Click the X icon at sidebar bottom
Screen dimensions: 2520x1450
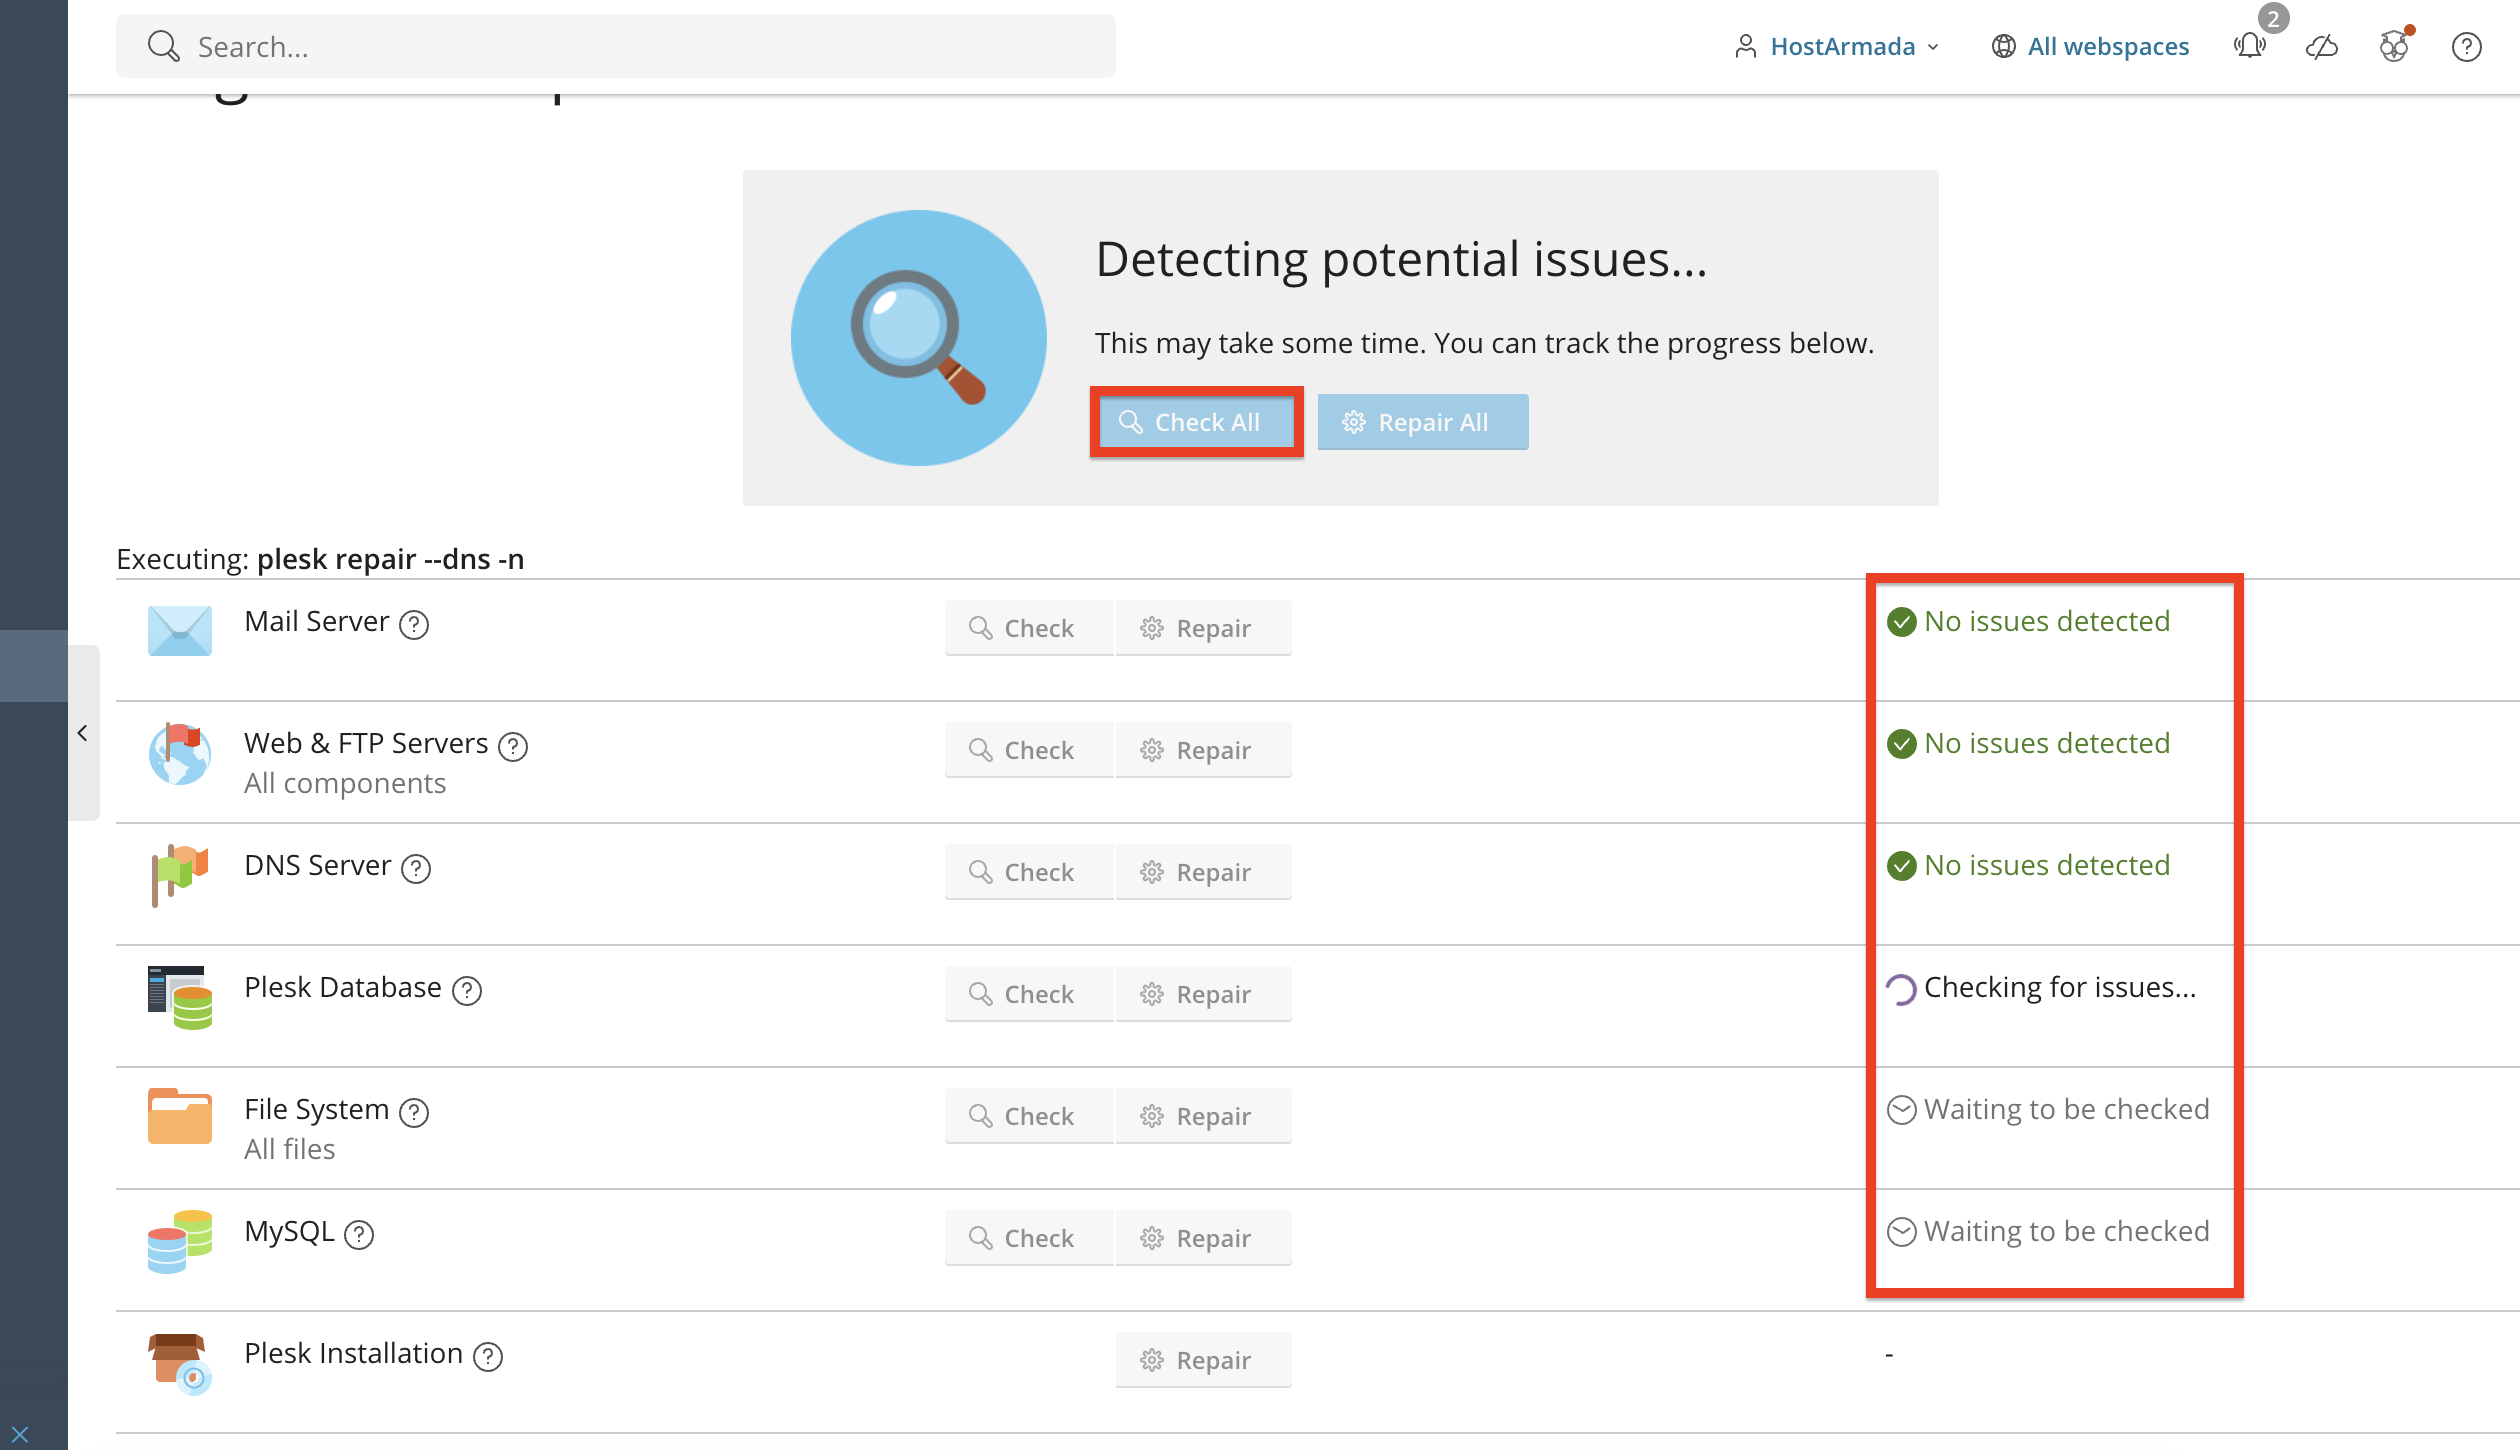(20, 1434)
